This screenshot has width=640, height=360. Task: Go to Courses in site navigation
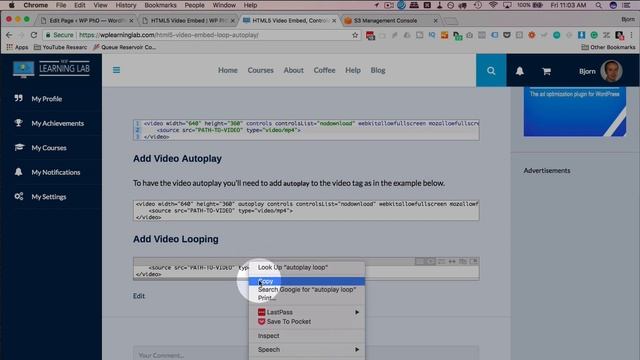260,70
